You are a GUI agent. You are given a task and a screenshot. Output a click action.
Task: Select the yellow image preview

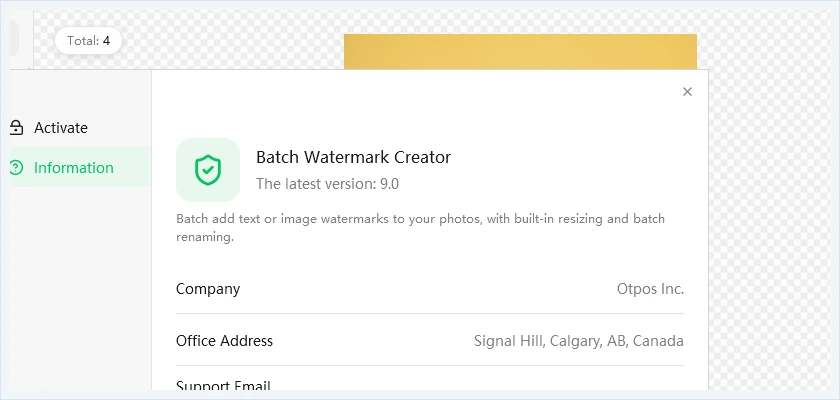520,52
